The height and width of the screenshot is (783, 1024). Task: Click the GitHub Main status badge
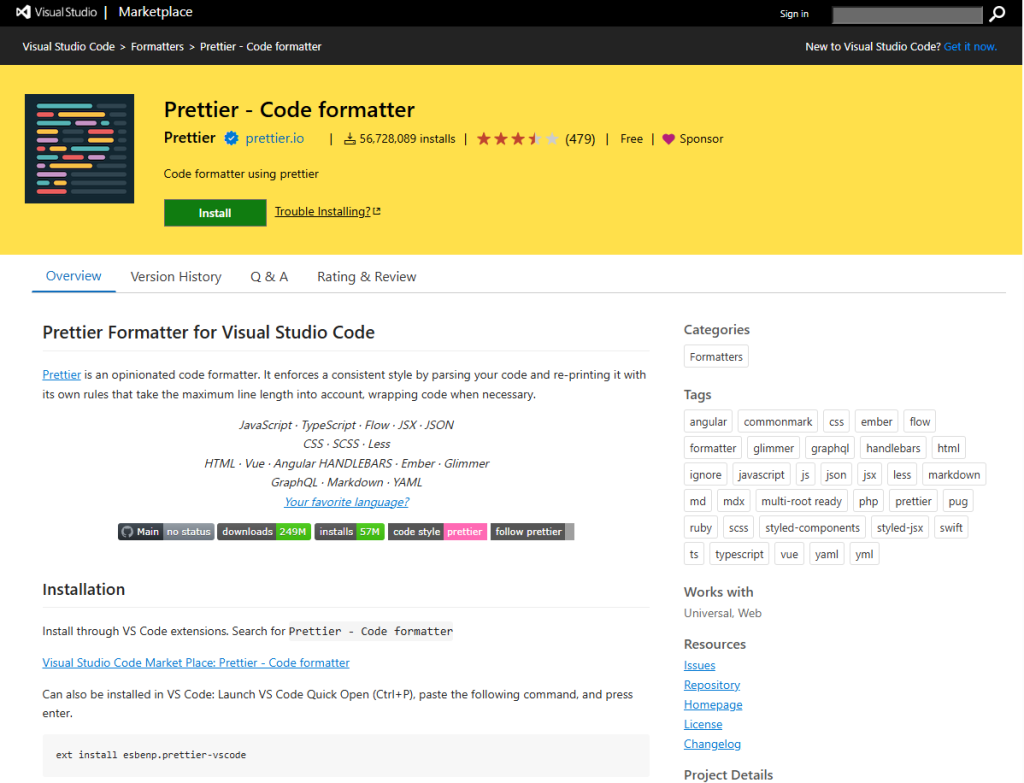click(166, 532)
